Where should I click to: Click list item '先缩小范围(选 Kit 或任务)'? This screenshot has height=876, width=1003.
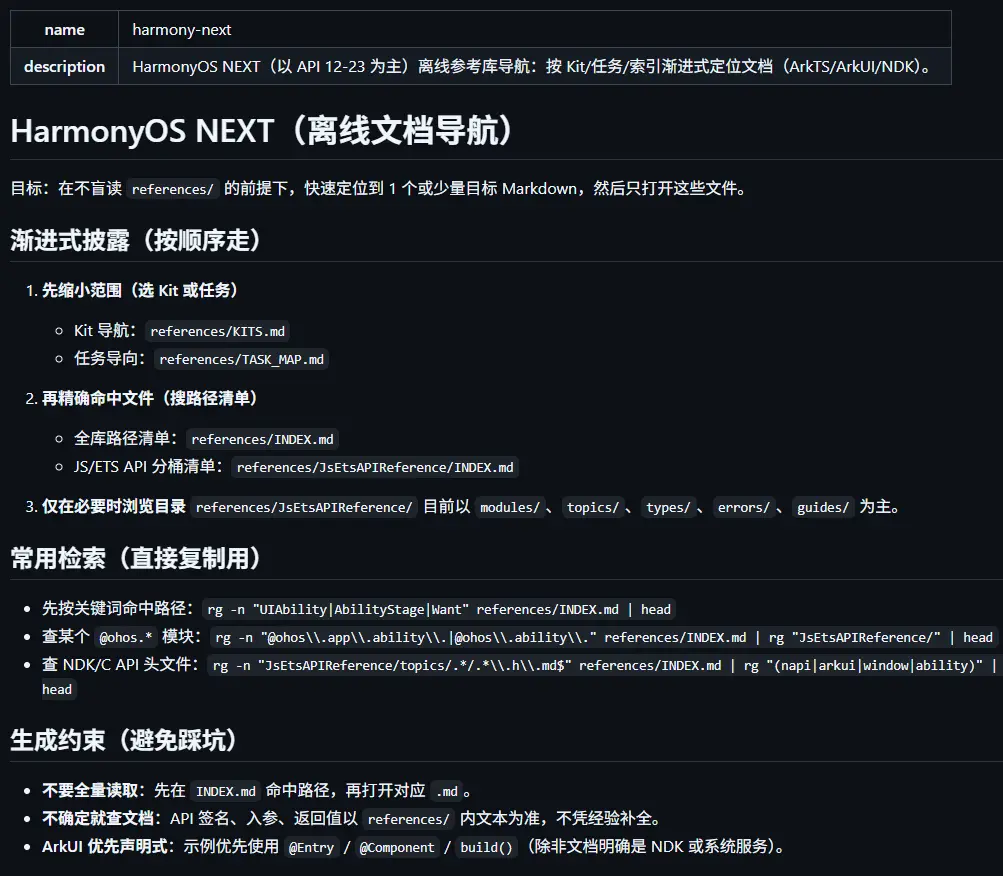139,291
